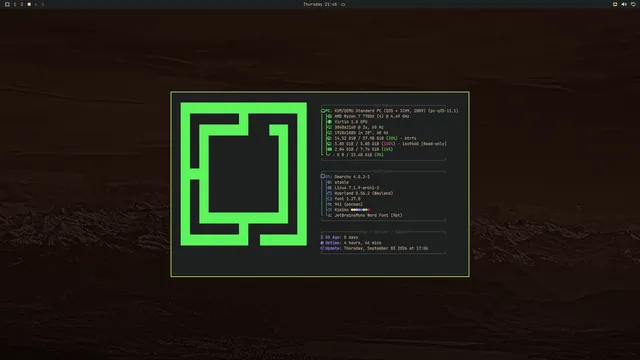Click the PC icon in hardware section

click(323, 111)
